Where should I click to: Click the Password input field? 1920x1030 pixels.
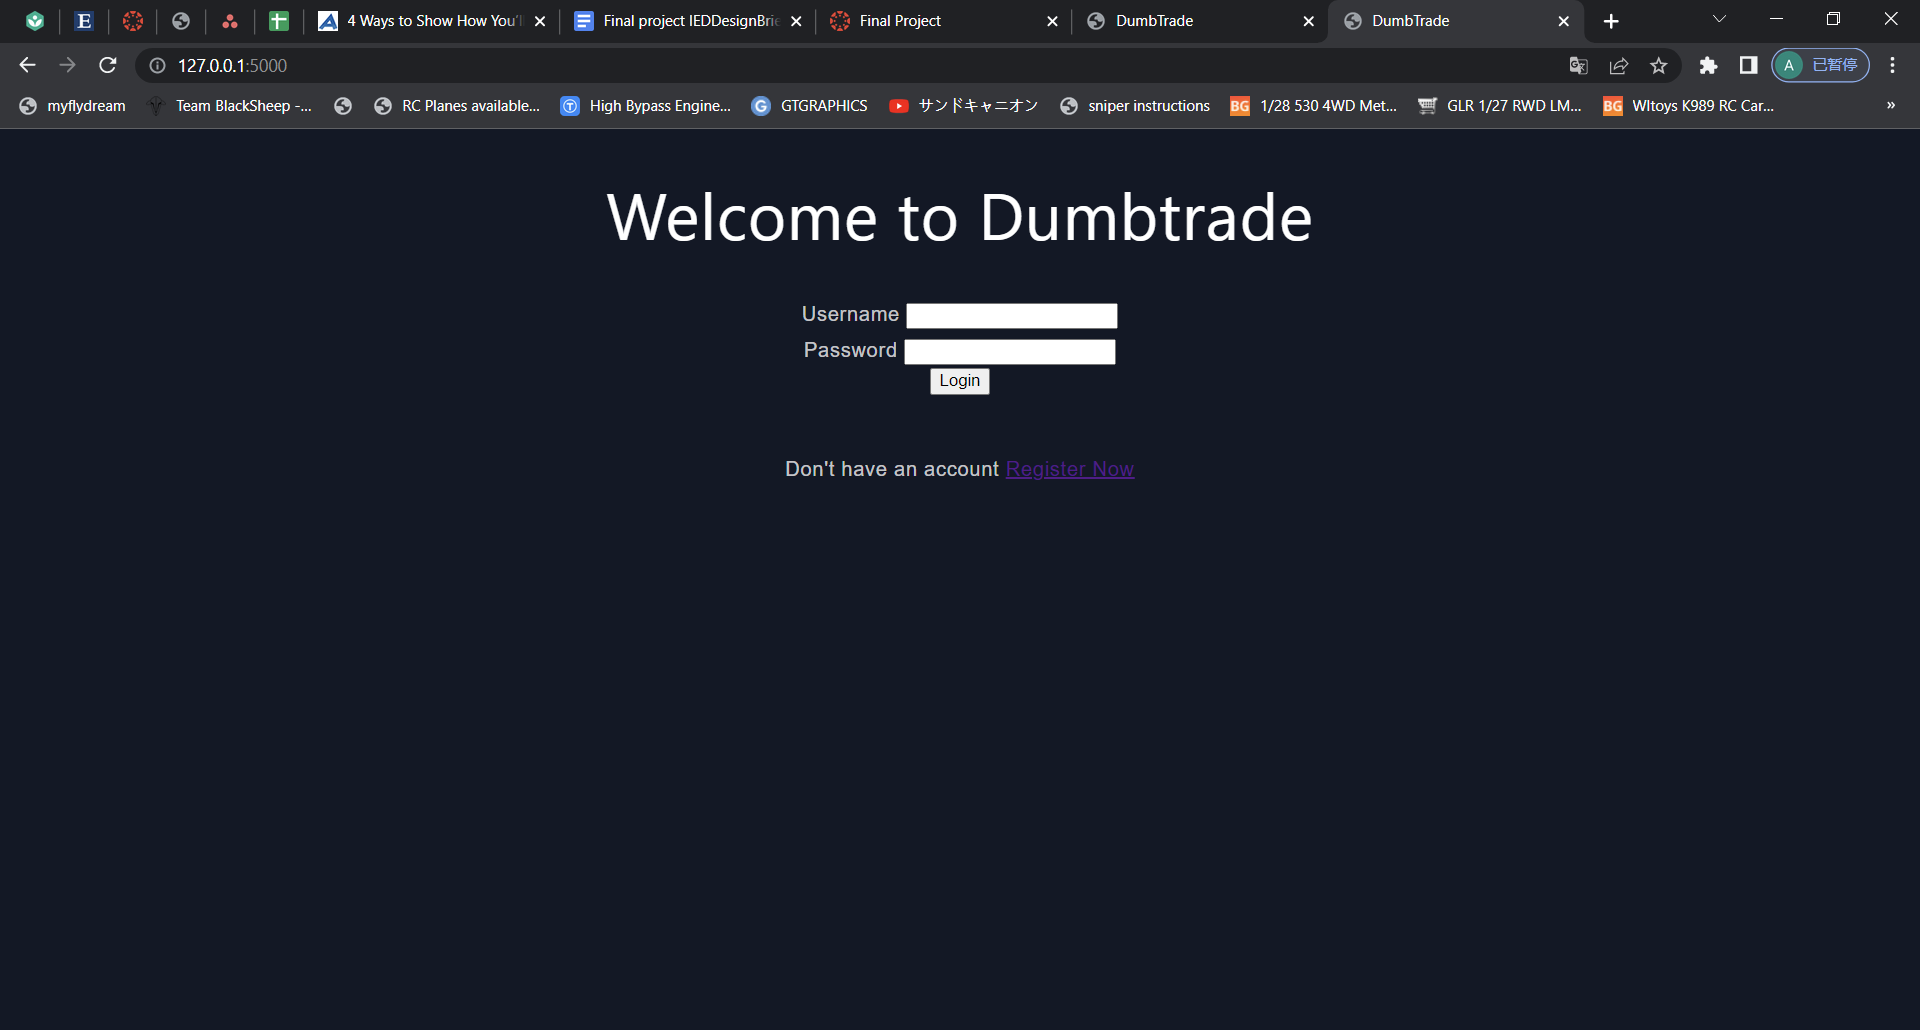pos(1009,352)
